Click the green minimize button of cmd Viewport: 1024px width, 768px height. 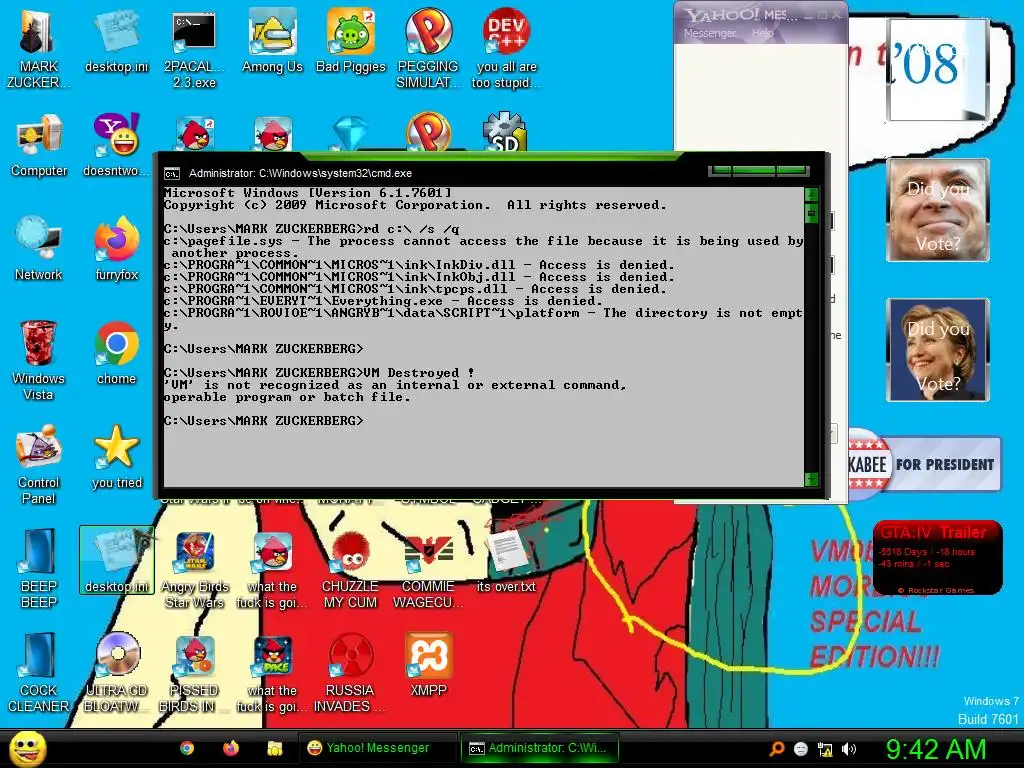click(x=721, y=171)
